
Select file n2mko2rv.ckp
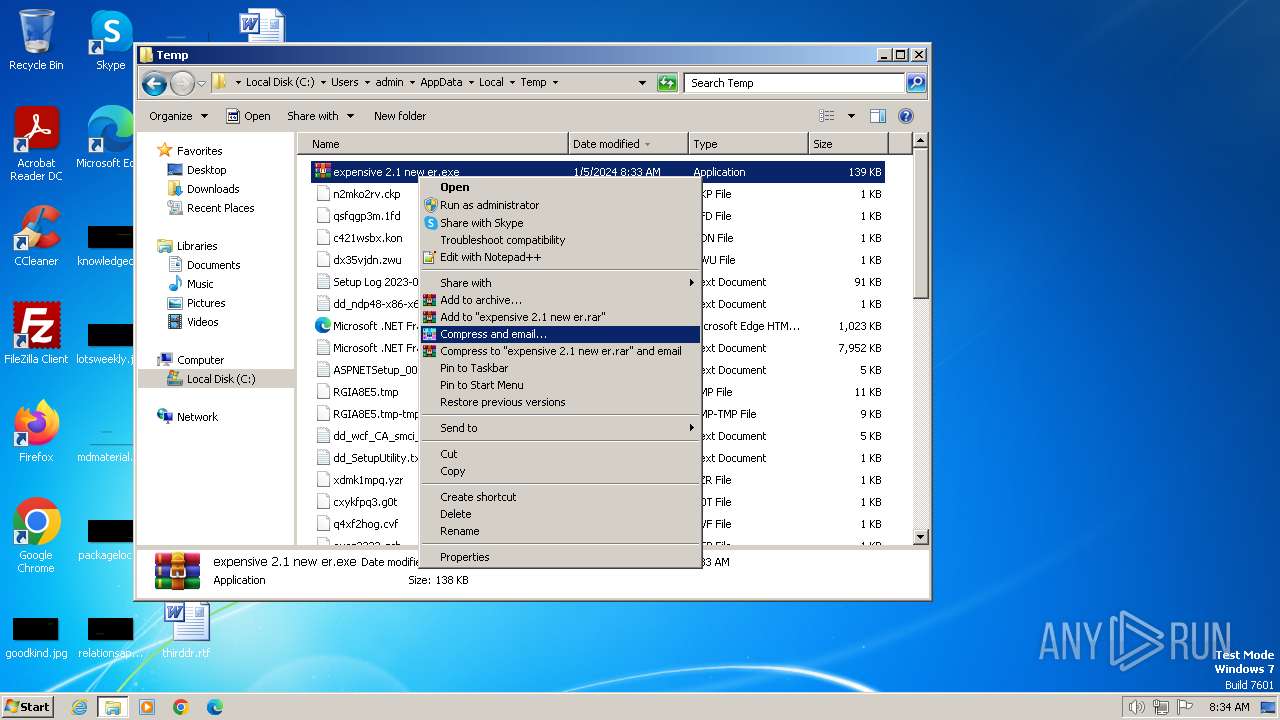pos(366,194)
